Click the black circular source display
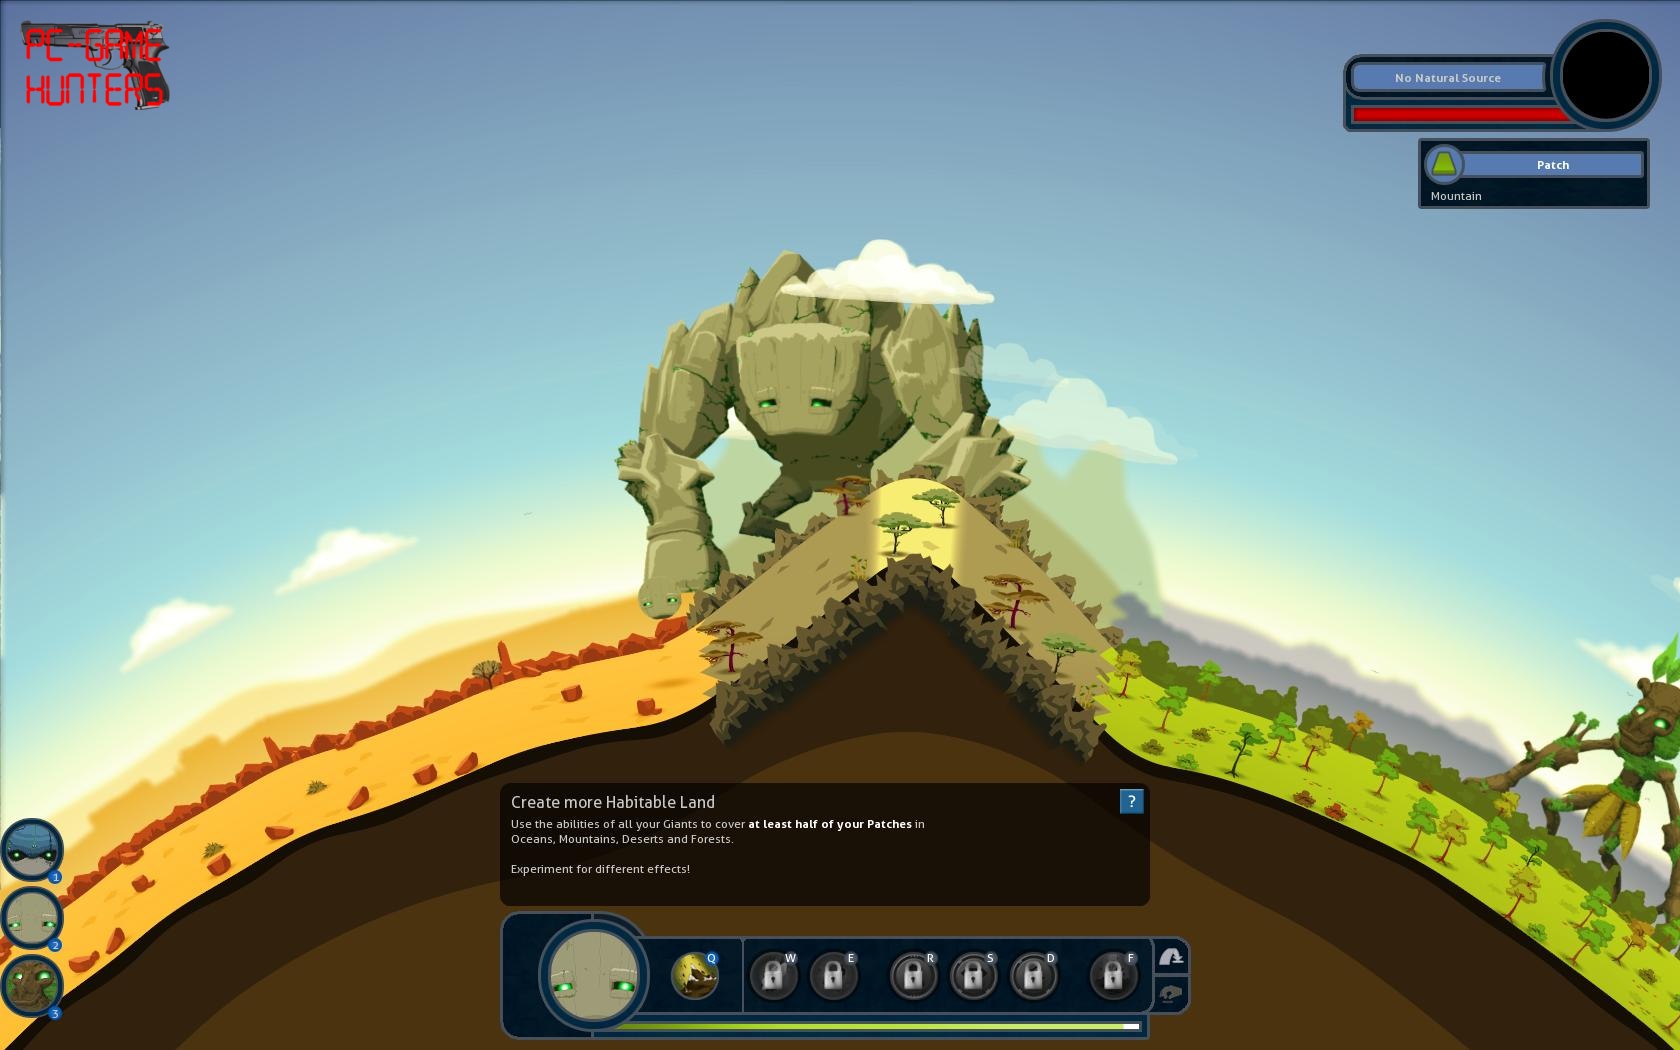1680x1050 pixels. 1606,76
